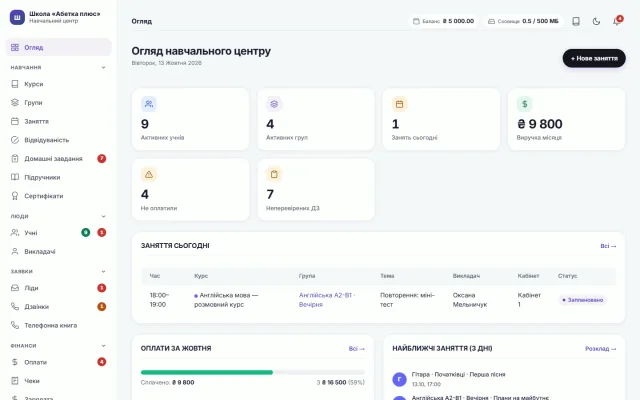Click the + Нове заняття button
Viewport: 640px width, 400px height.
594,58
